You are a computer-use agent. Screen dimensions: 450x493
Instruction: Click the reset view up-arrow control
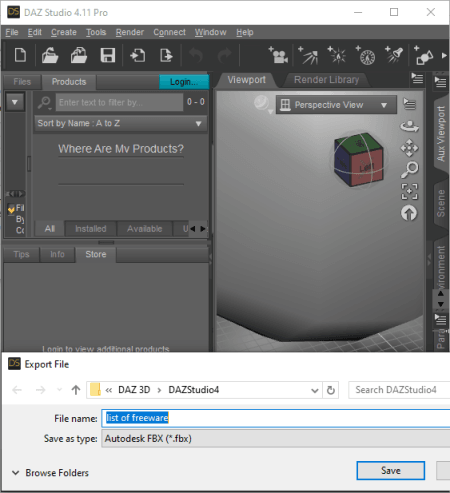pos(409,213)
